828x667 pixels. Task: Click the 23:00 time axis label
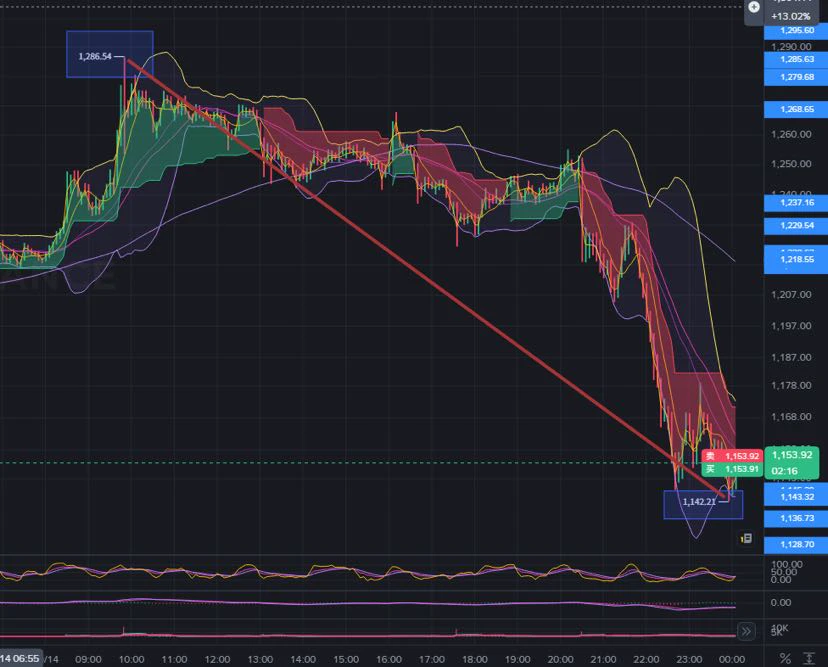coord(689,659)
